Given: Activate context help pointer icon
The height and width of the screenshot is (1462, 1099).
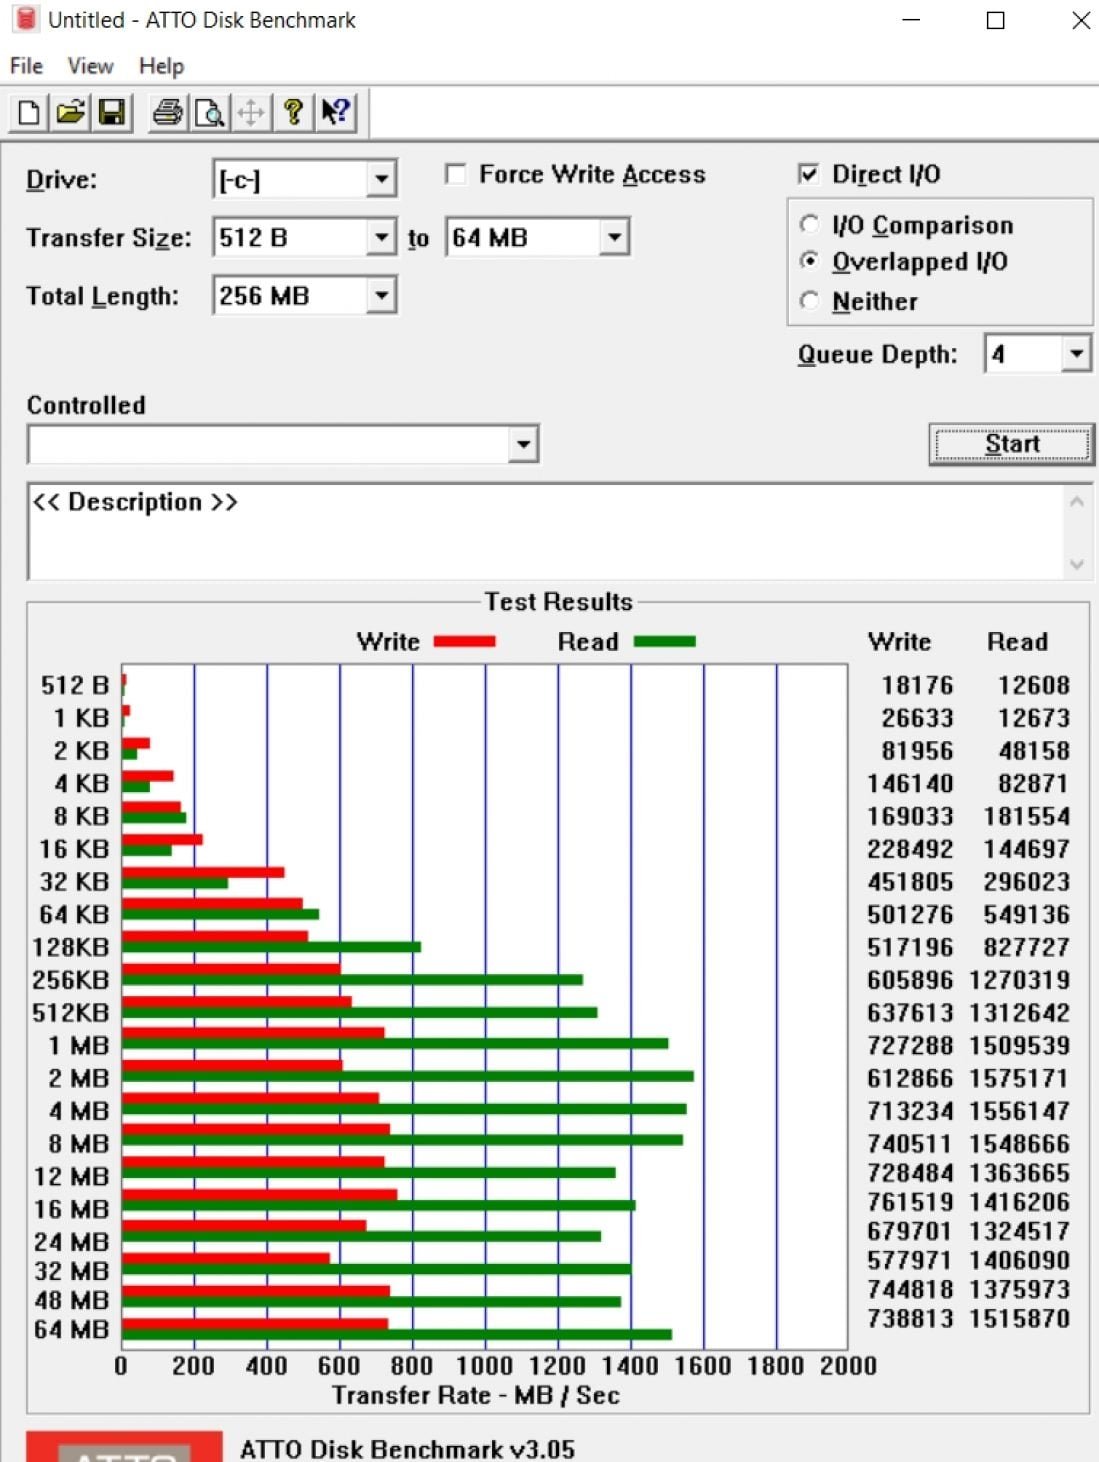Looking at the screenshot, I should tap(335, 112).
